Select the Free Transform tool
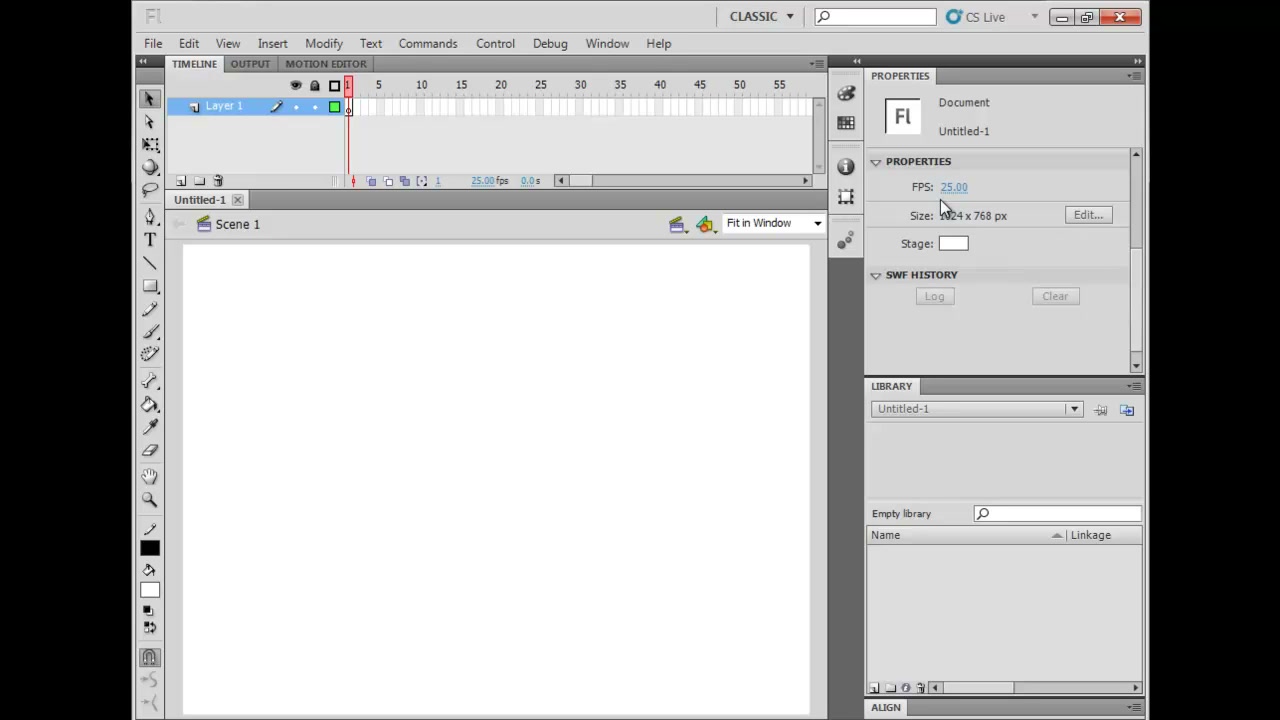Viewport: 1280px width, 720px height. (150, 144)
